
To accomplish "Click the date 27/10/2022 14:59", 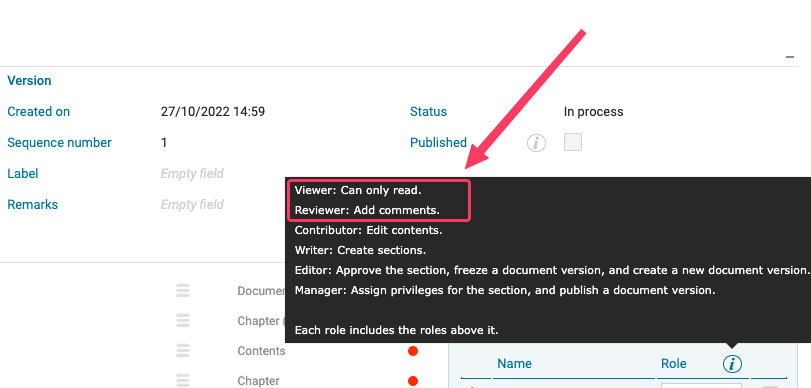I will point(213,112).
